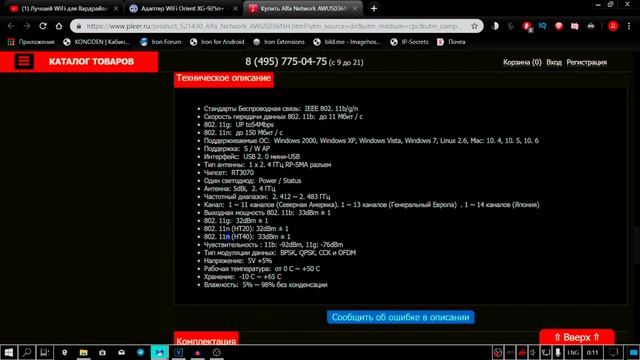Reload the pleer.ru page

click(x=43, y=26)
